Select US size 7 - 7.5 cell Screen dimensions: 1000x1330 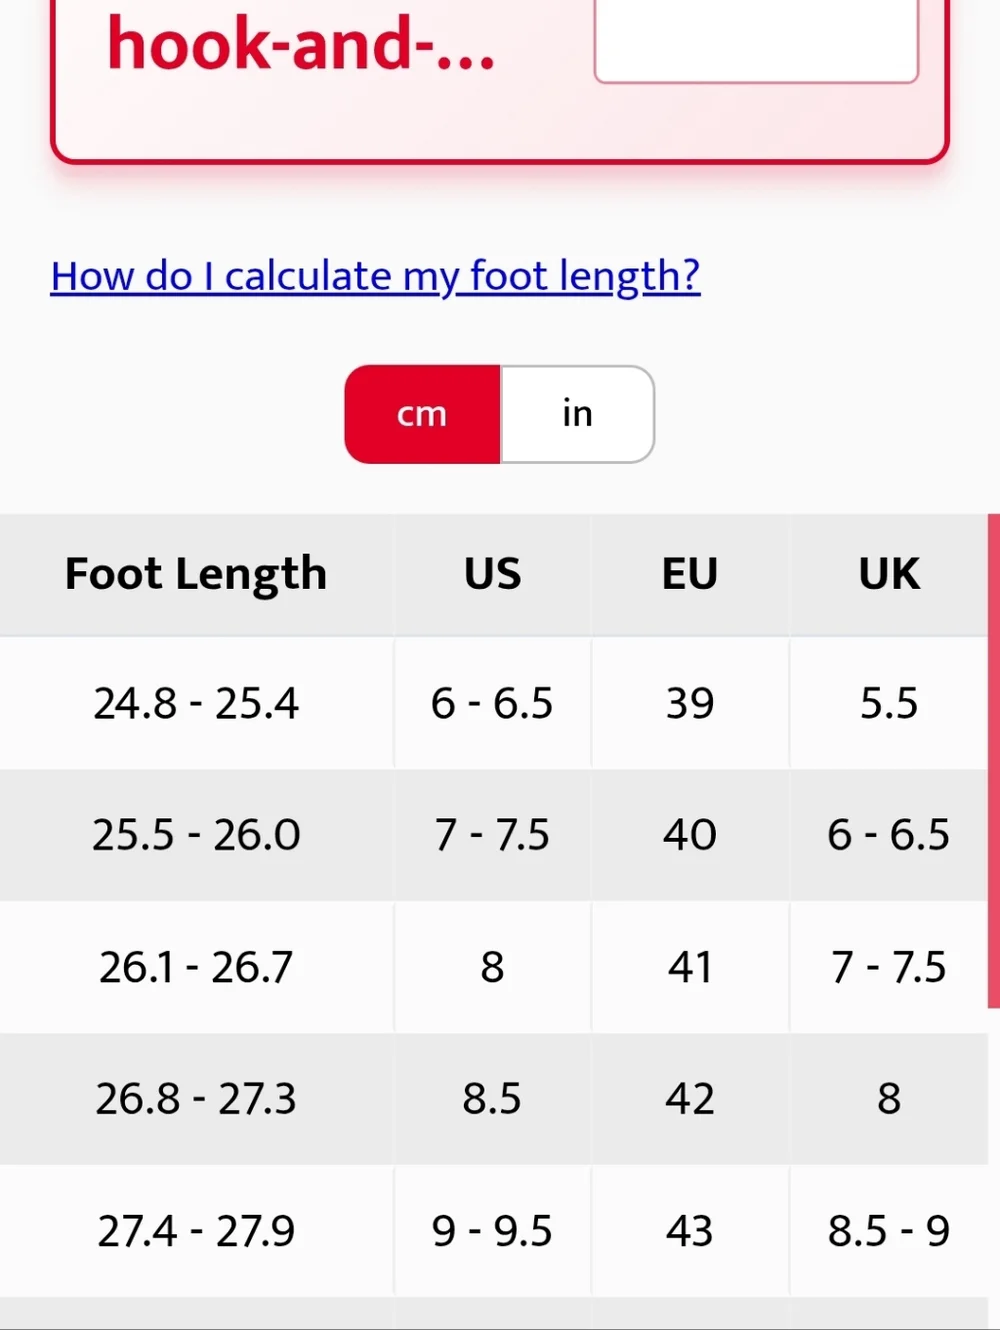point(492,835)
